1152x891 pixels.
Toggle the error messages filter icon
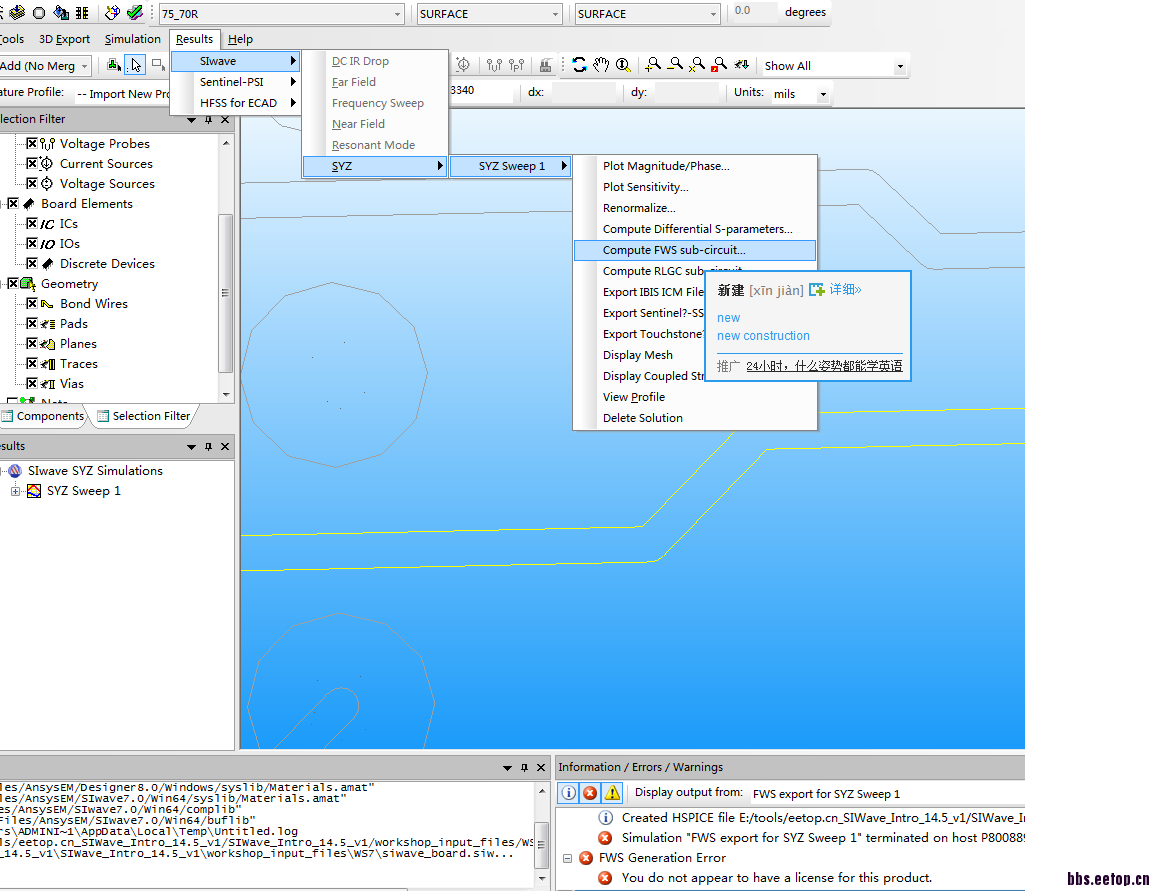tap(590, 793)
